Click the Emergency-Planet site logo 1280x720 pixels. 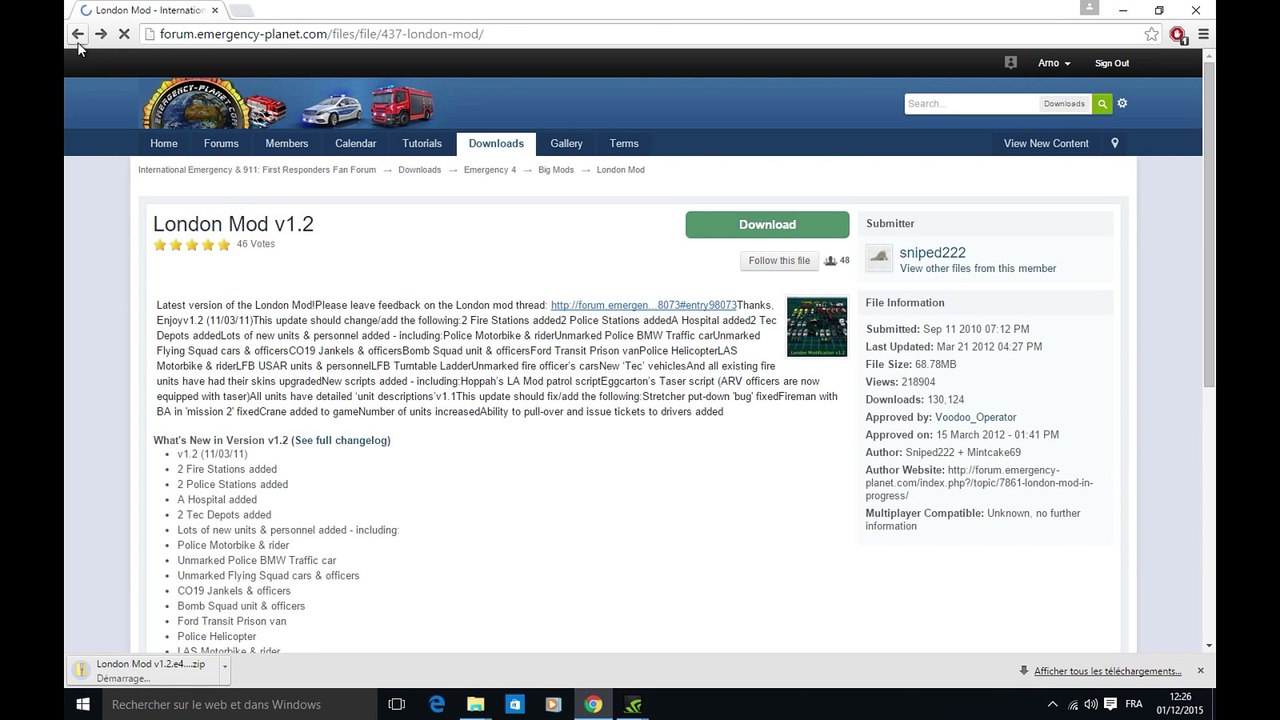tap(287, 103)
